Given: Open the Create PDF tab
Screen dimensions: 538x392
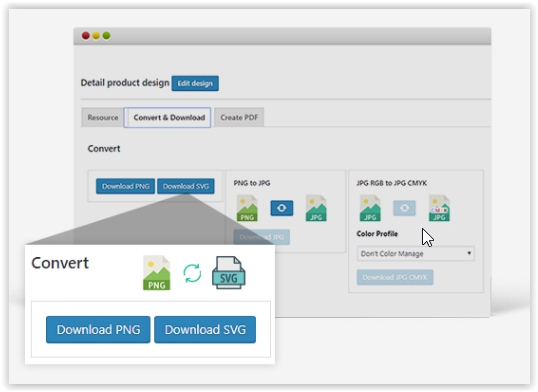Looking at the screenshot, I should pyautogui.click(x=239, y=117).
